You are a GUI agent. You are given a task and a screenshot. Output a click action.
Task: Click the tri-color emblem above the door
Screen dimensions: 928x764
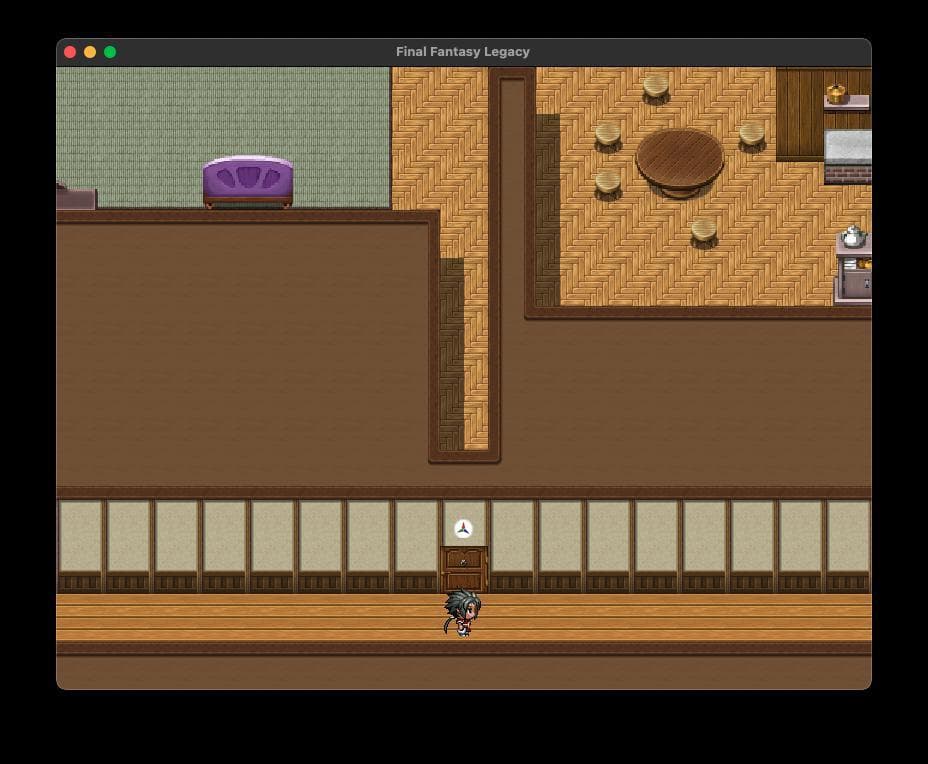pyautogui.click(x=463, y=528)
